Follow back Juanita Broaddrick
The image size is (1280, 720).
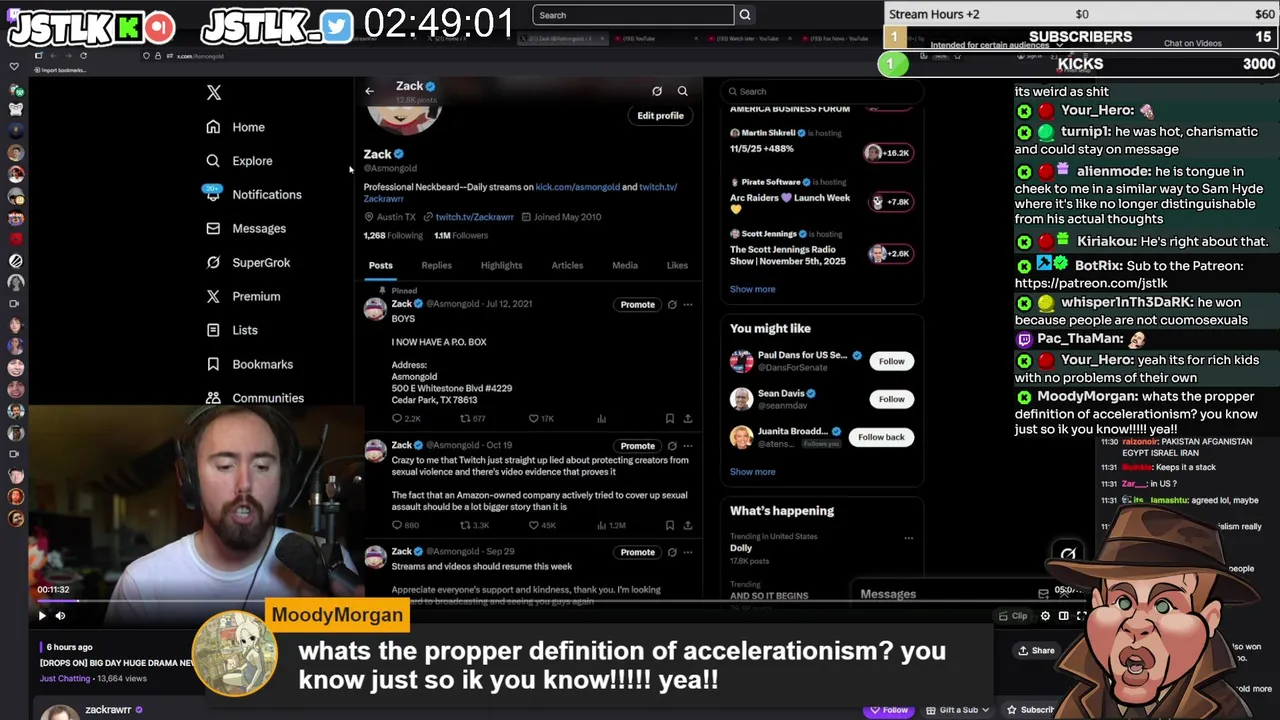(x=880, y=438)
